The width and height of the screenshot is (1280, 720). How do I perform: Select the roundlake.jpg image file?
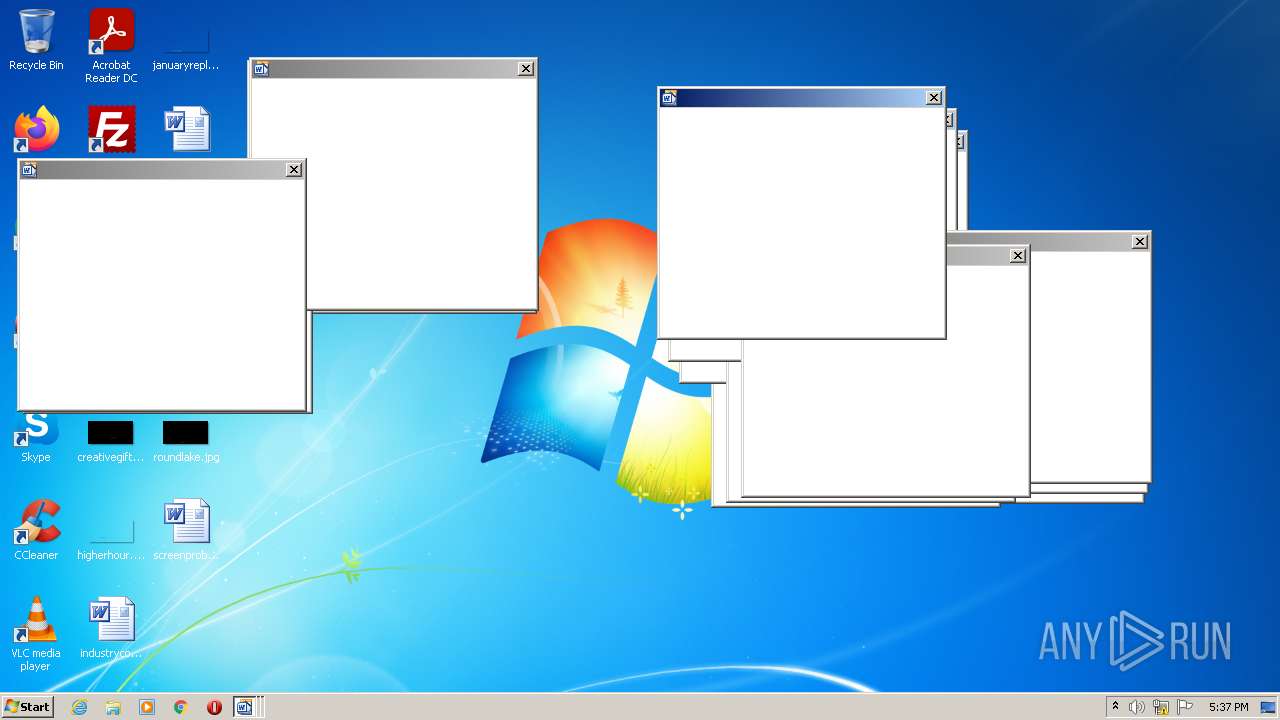[x=186, y=440]
